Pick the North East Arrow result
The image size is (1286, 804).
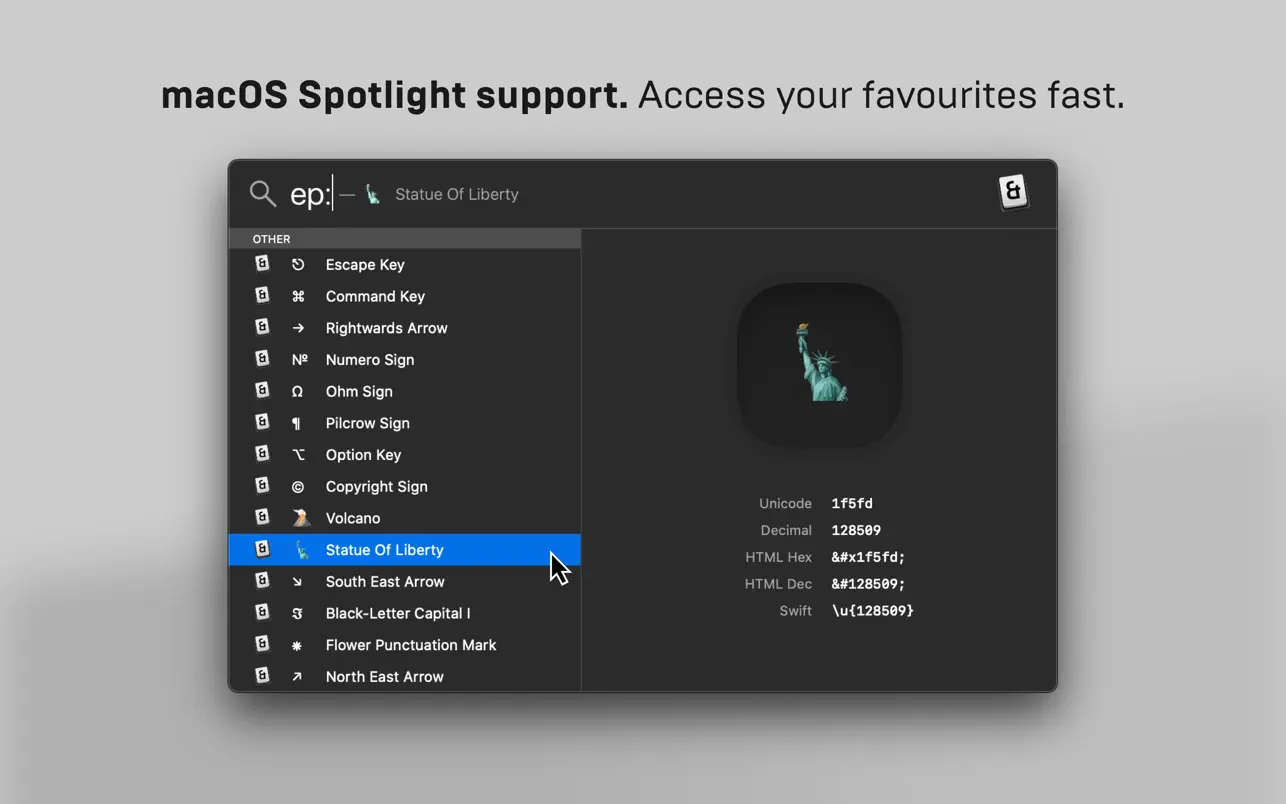click(384, 677)
